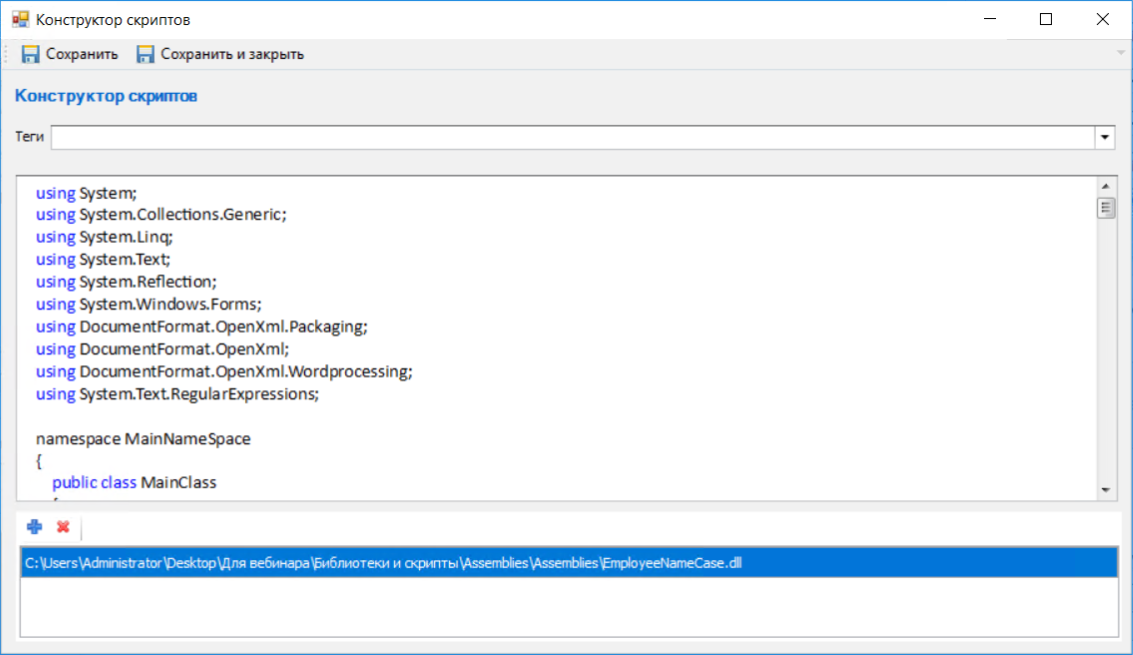Click the code editor scroll up arrow

point(1106,186)
